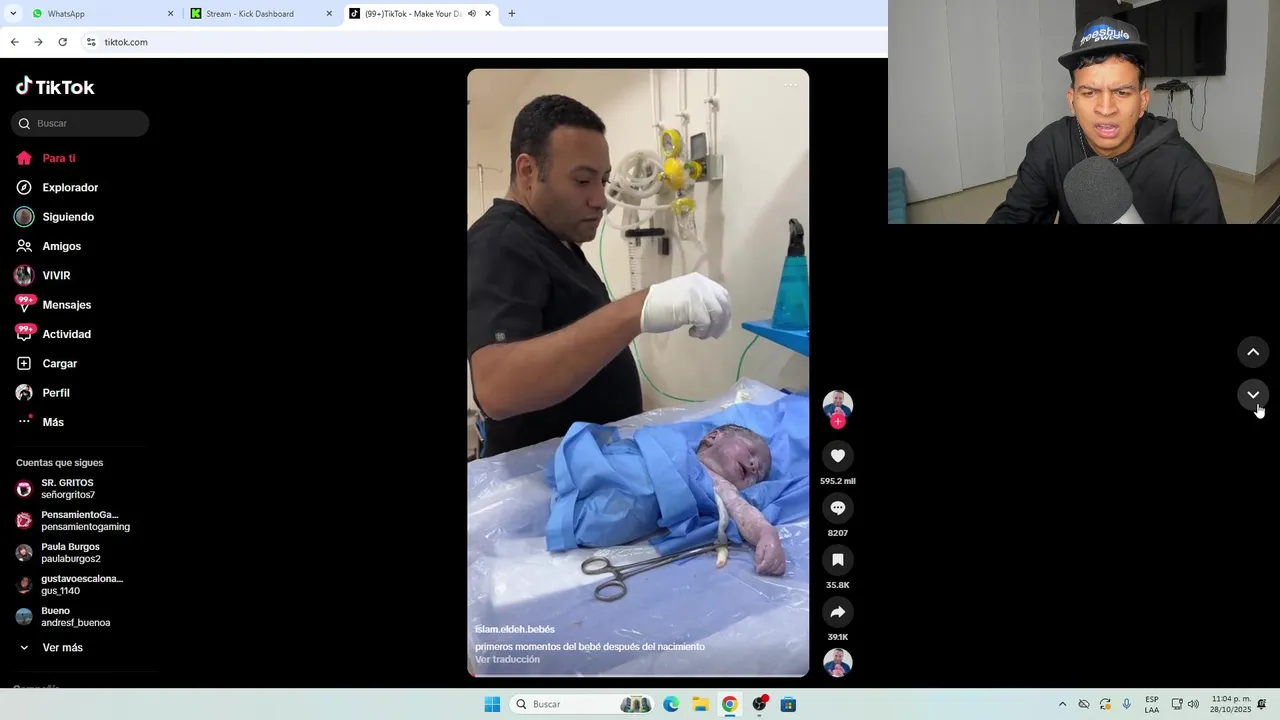Focus the TikTok Buscar search field
The image size is (1280, 720).
pos(80,123)
